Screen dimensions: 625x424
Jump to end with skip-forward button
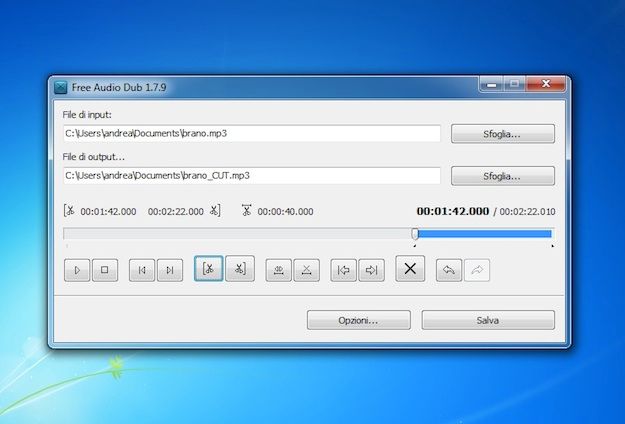170,270
